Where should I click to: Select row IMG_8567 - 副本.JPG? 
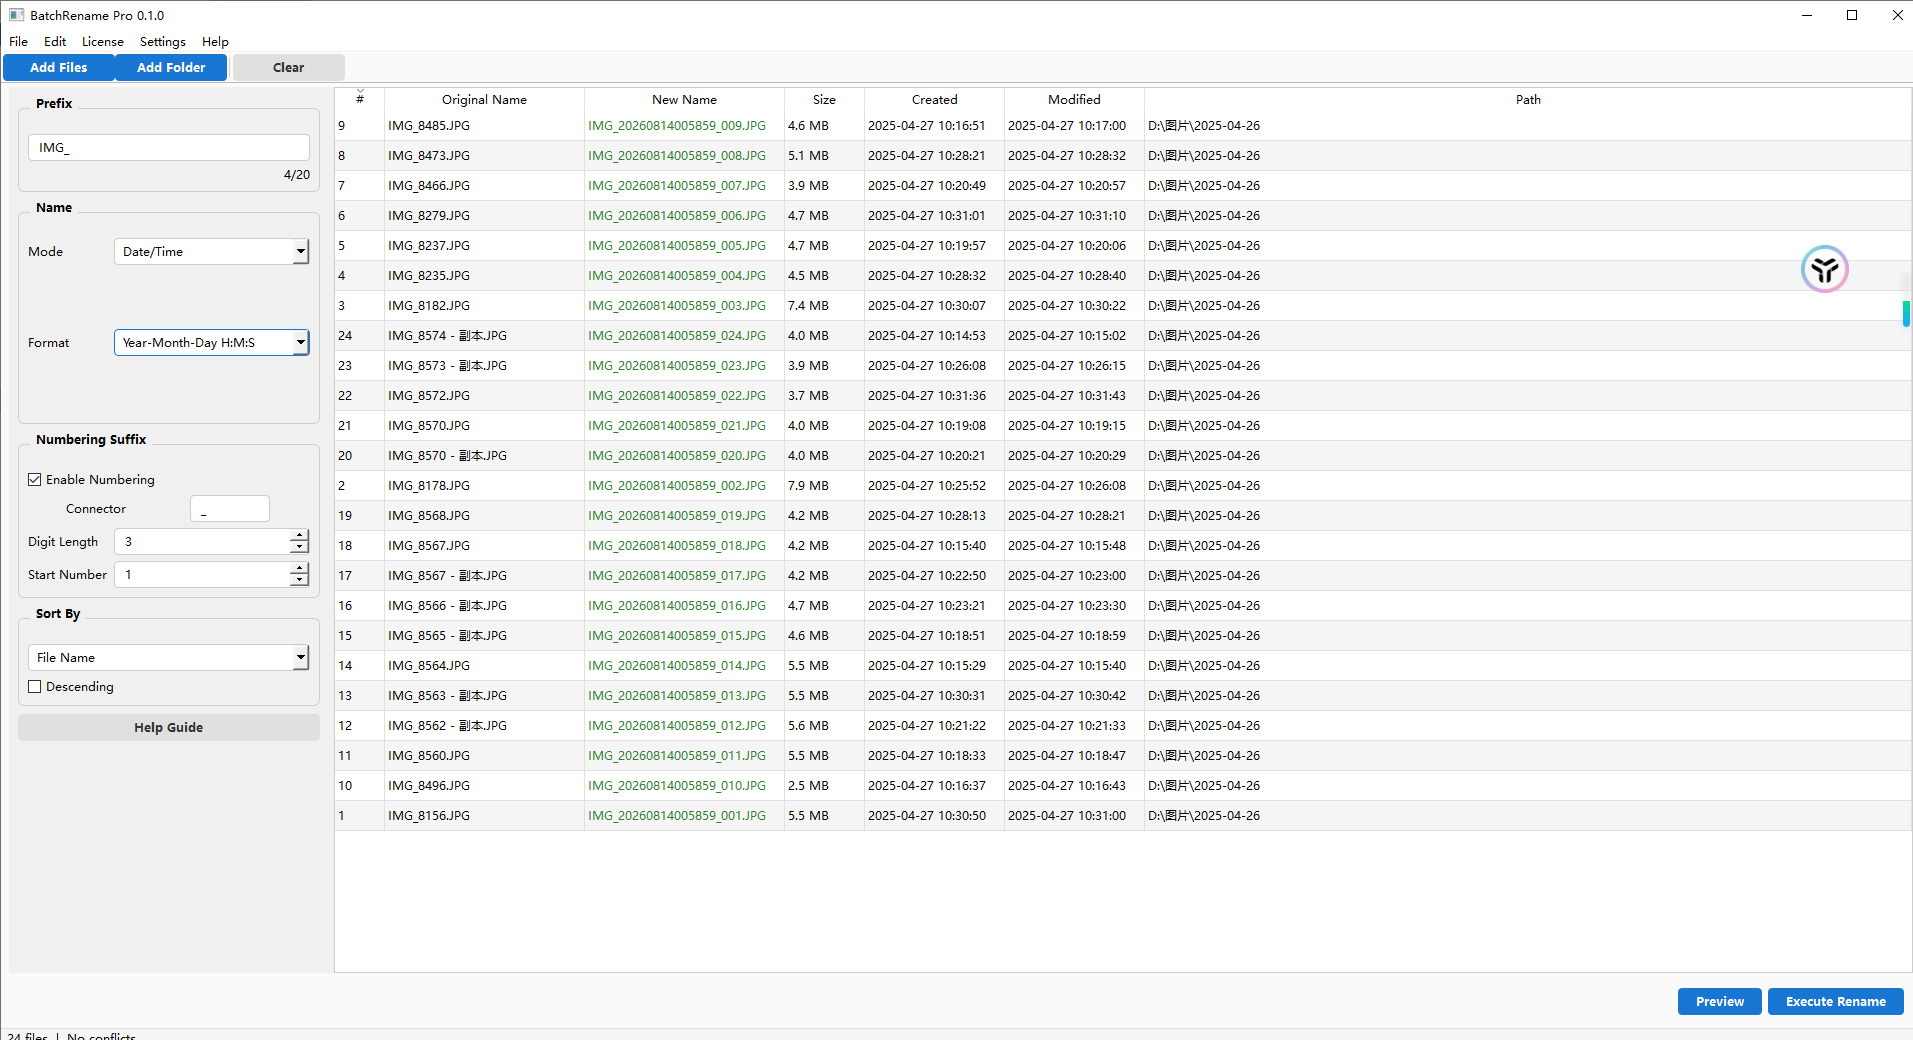click(x=1123, y=576)
